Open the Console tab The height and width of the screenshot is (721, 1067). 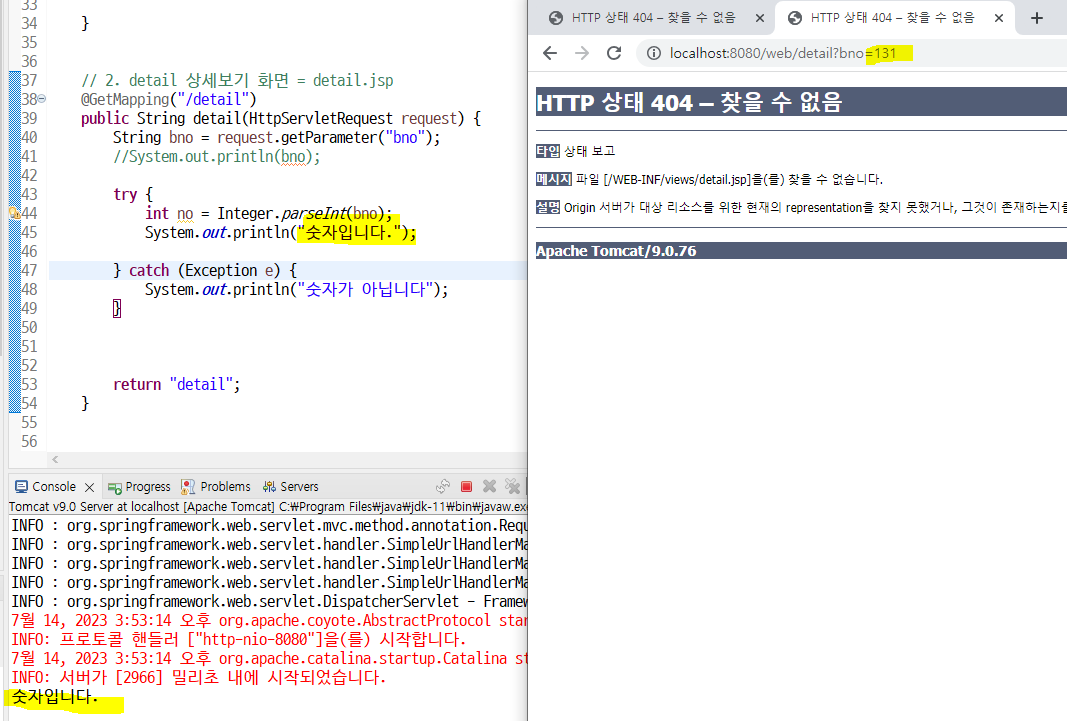click(54, 487)
